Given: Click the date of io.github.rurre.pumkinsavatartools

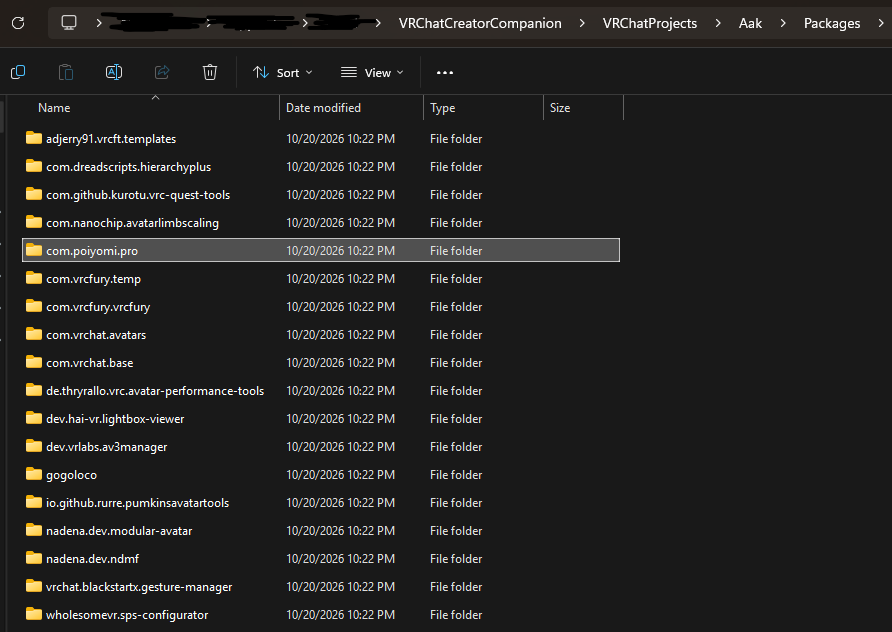Looking at the screenshot, I should [x=340, y=503].
